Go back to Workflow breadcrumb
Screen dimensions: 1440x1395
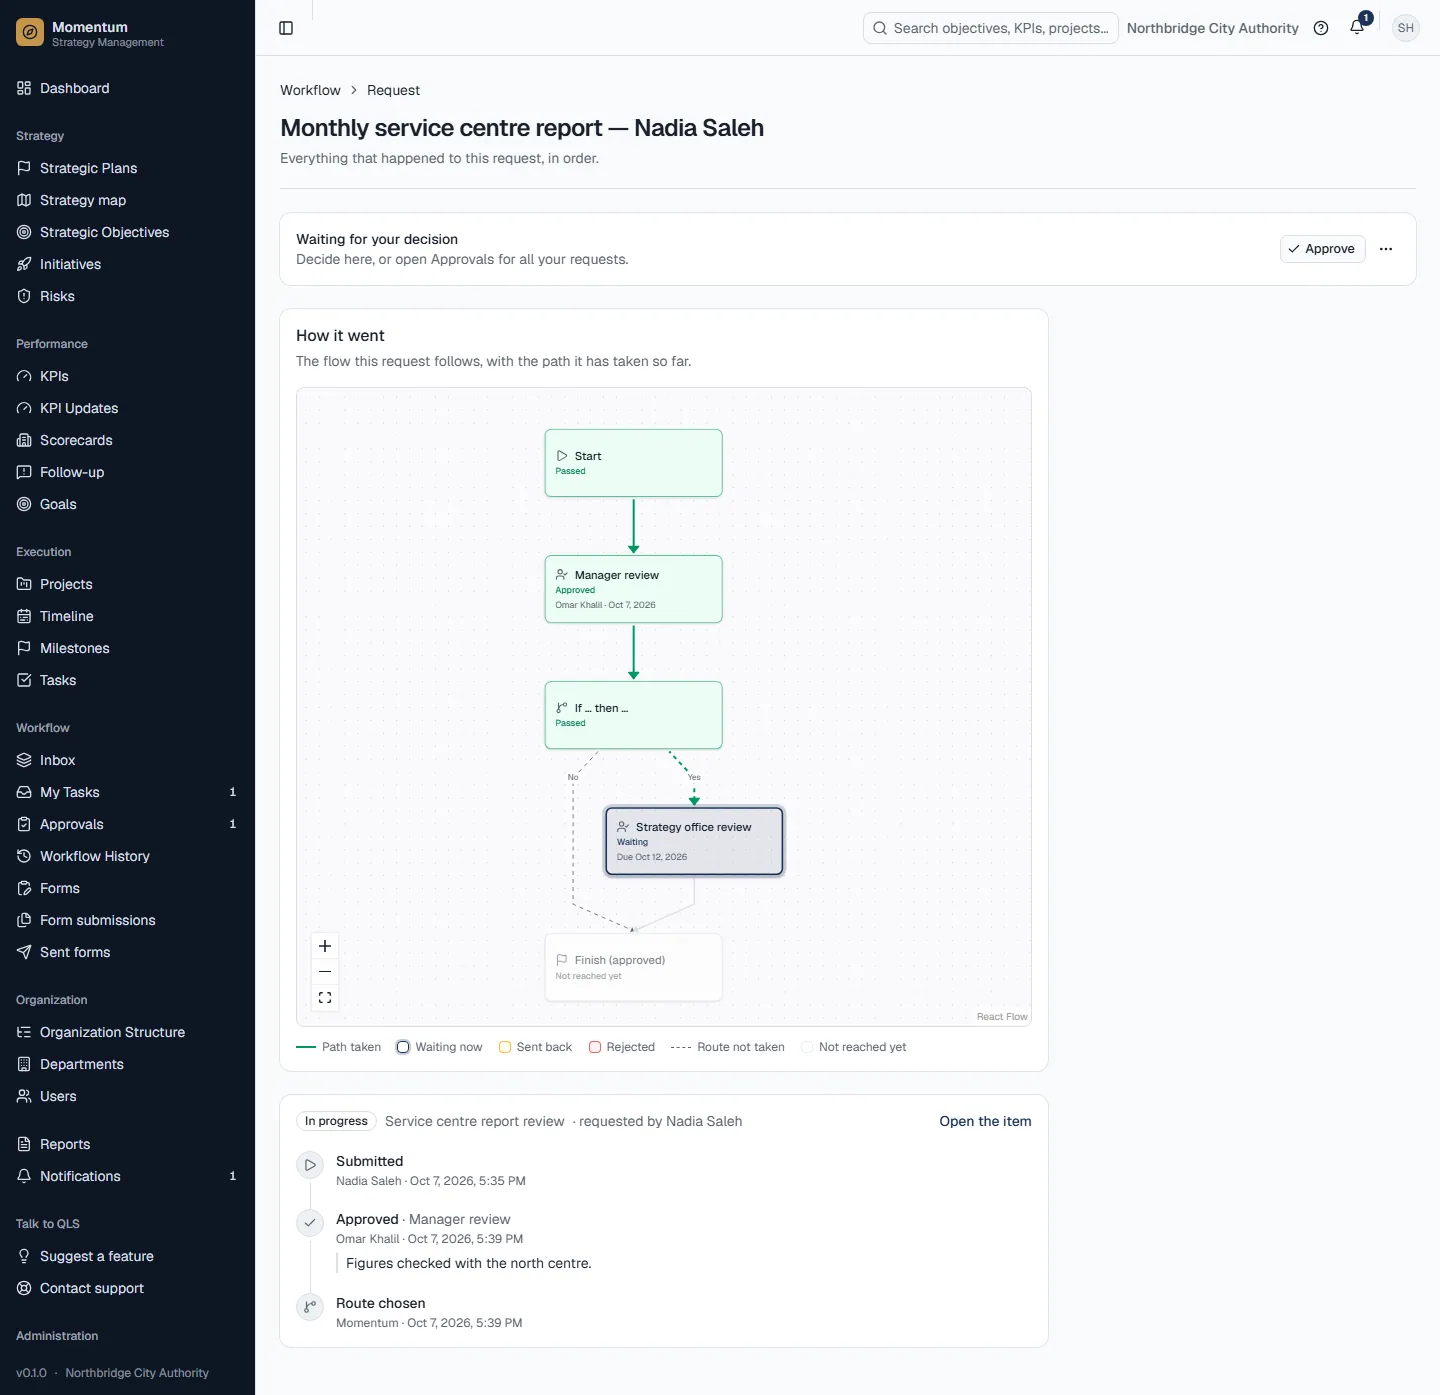click(310, 90)
